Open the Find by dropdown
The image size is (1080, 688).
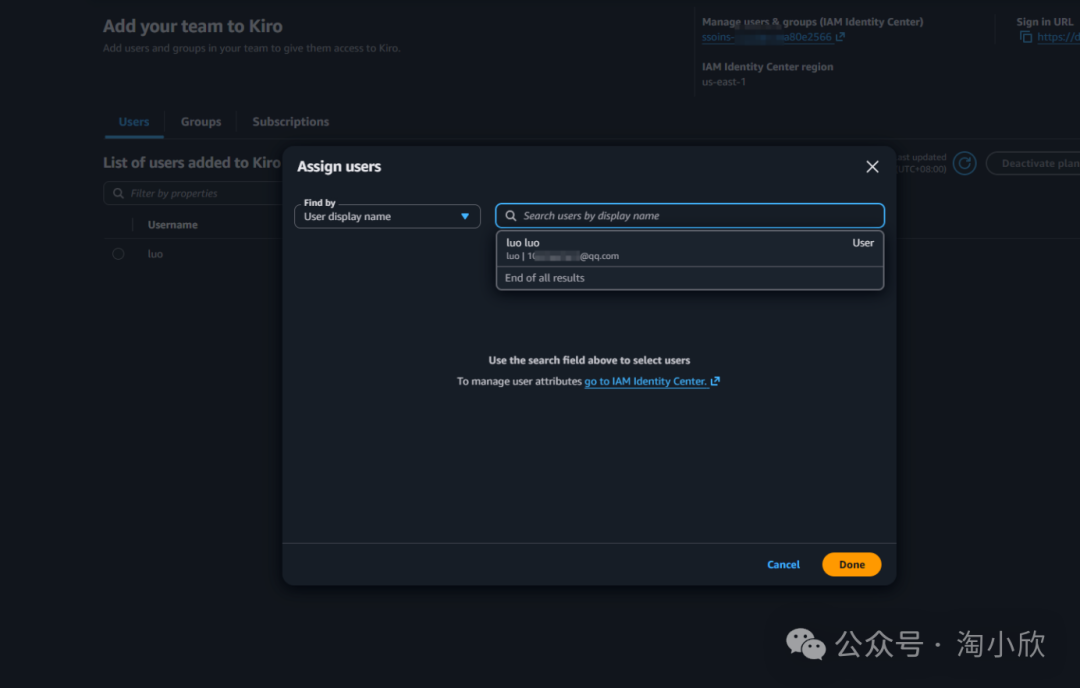[387, 216]
